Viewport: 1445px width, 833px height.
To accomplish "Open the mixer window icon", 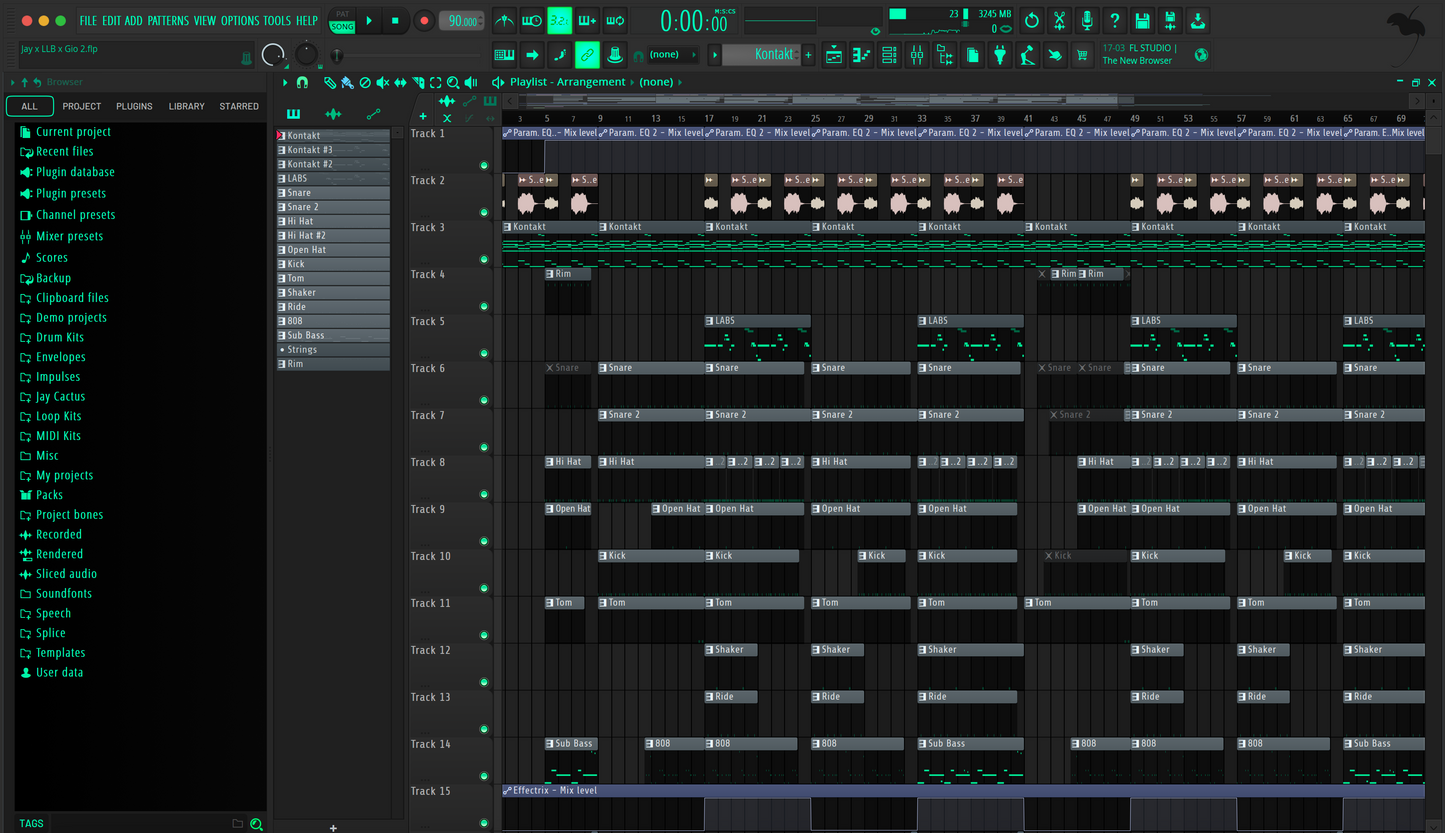I will (x=916, y=56).
